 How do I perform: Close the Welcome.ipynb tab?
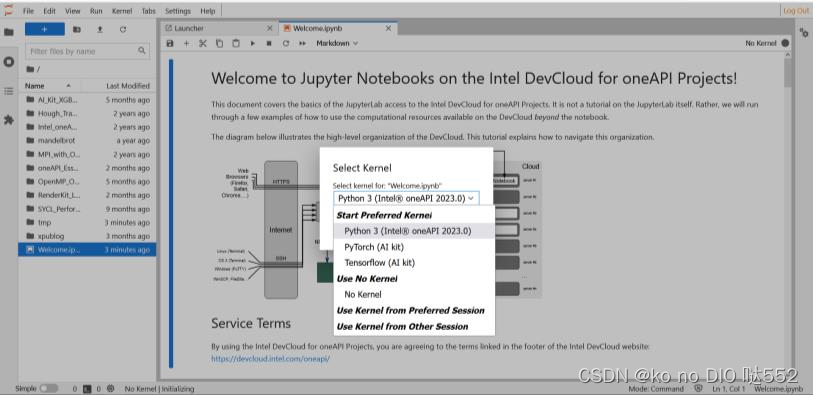pos(388,29)
